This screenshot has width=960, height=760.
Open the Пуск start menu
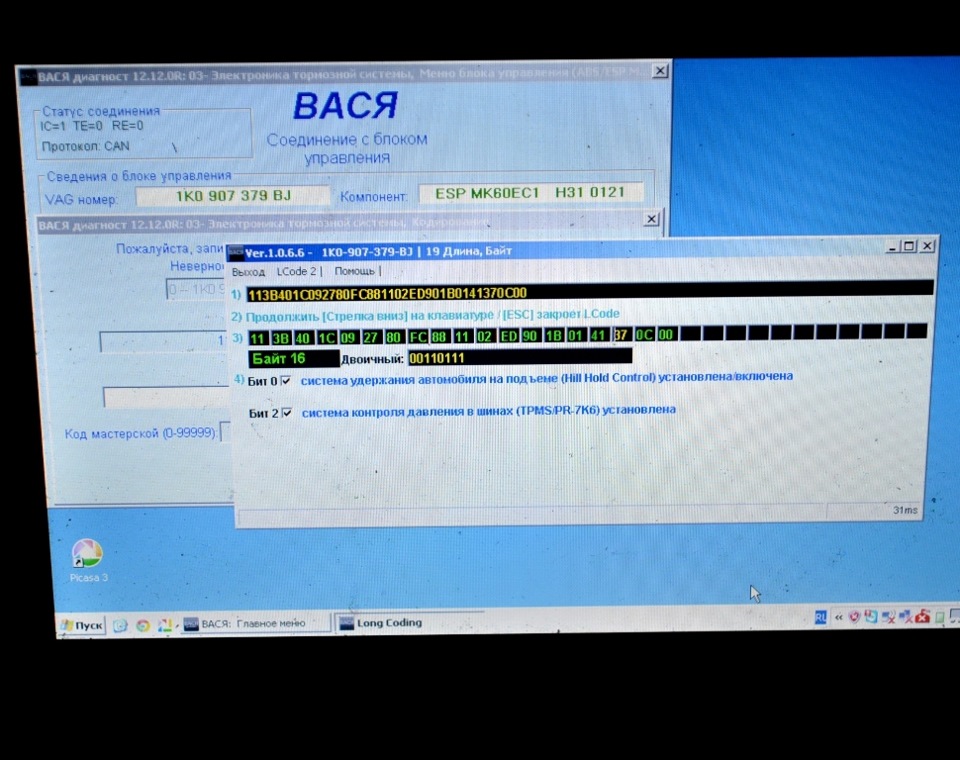click(x=82, y=625)
